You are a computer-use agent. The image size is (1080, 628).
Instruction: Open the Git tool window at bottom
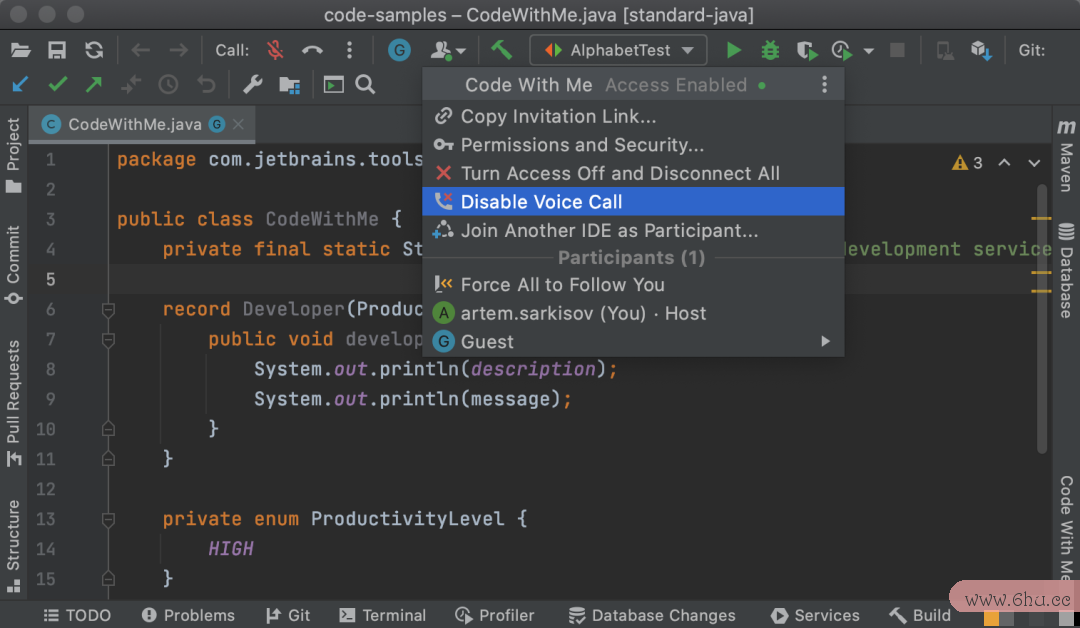pos(288,615)
